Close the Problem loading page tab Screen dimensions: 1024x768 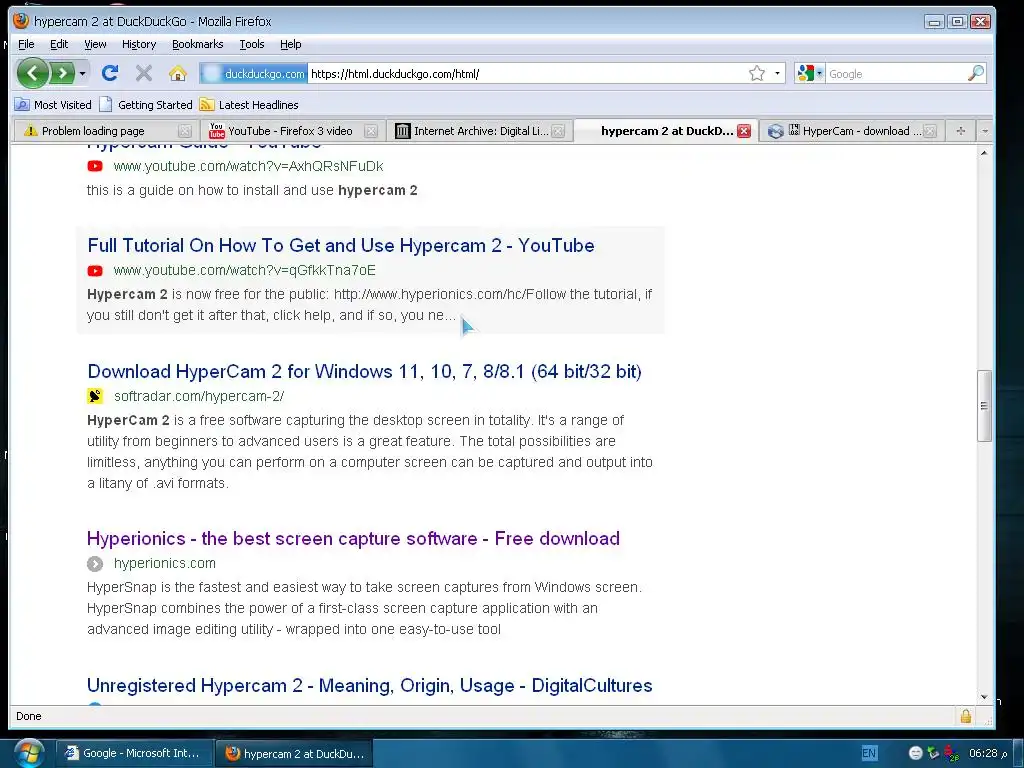point(185,131)
